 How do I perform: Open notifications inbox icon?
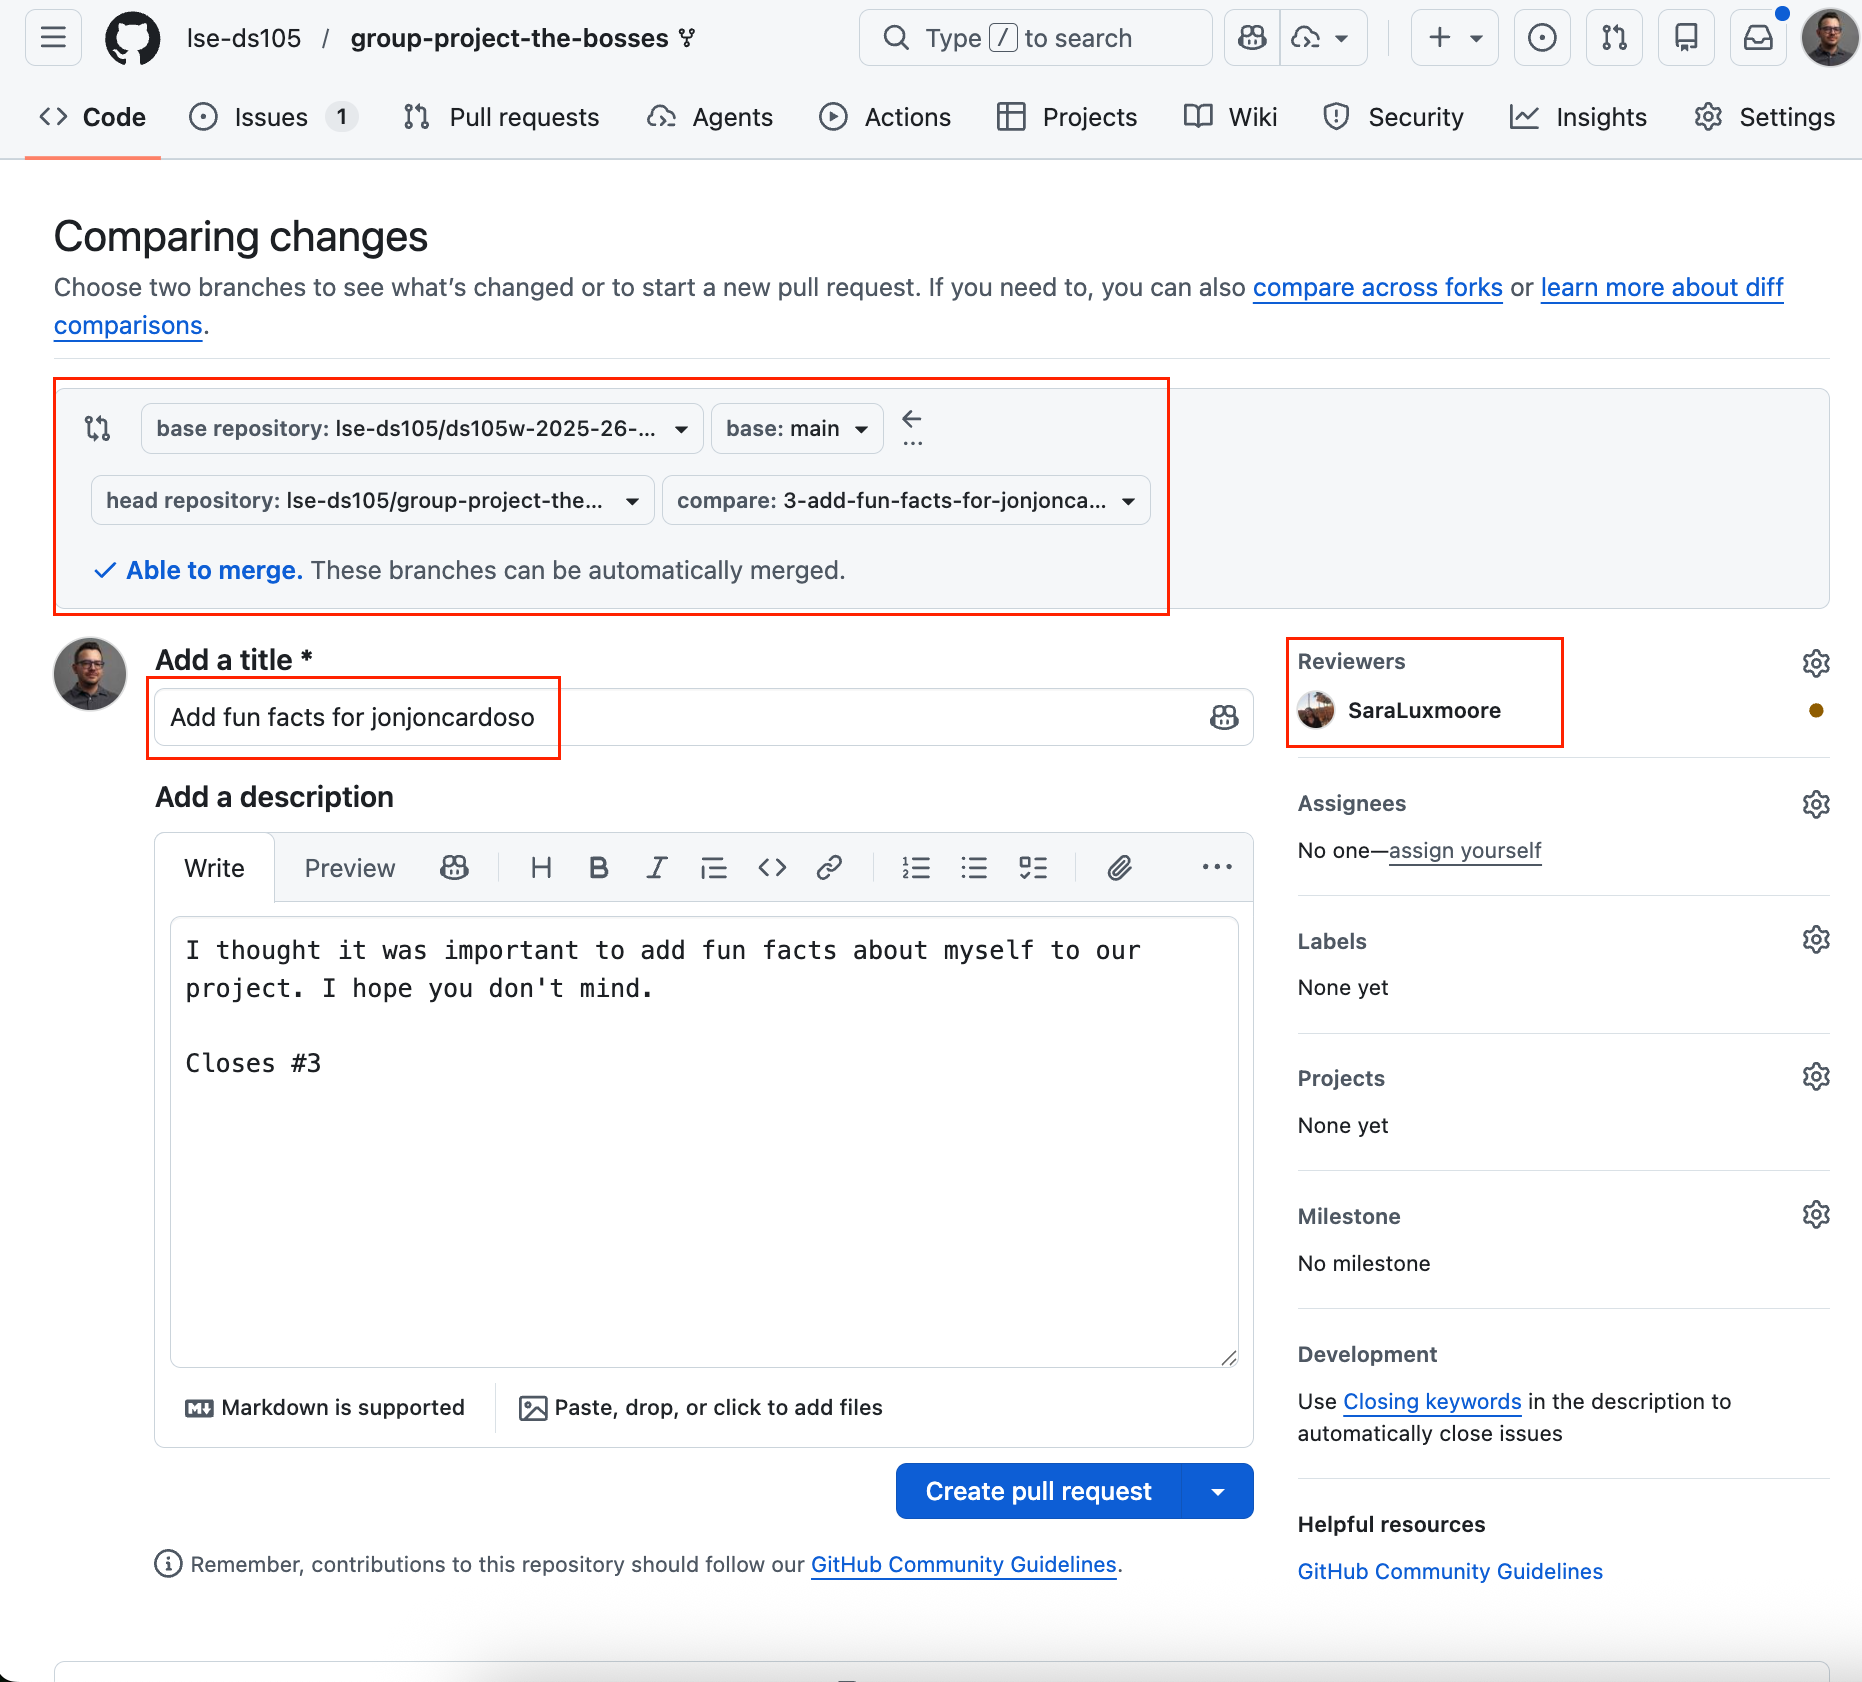tap(1758, 38)
